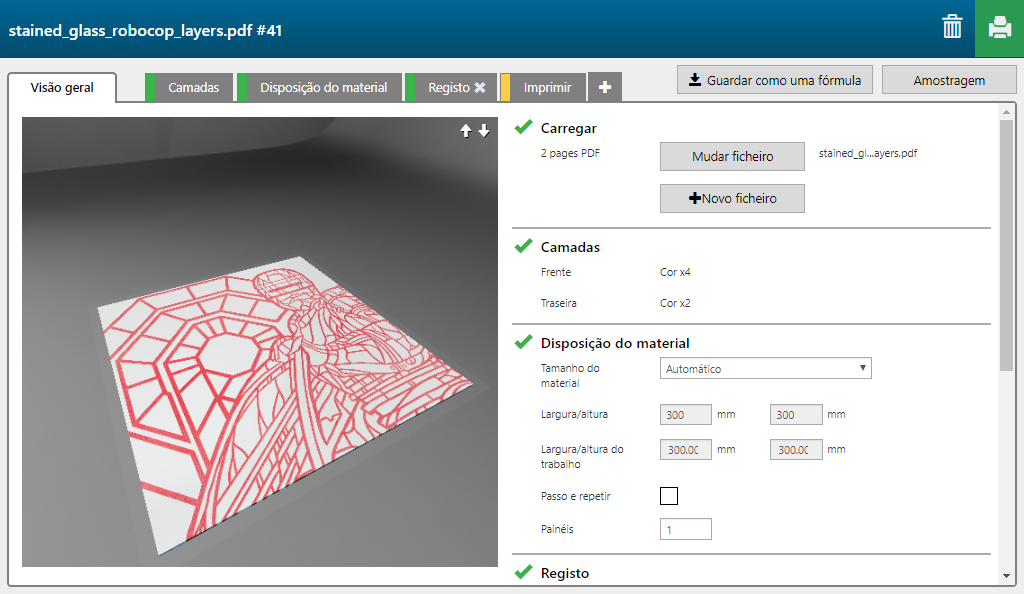The height and width of the screenshot is (594, 1024).
Task: Delete the job with the trash icon
Action: pyautogui.click(x=952, y=27)
